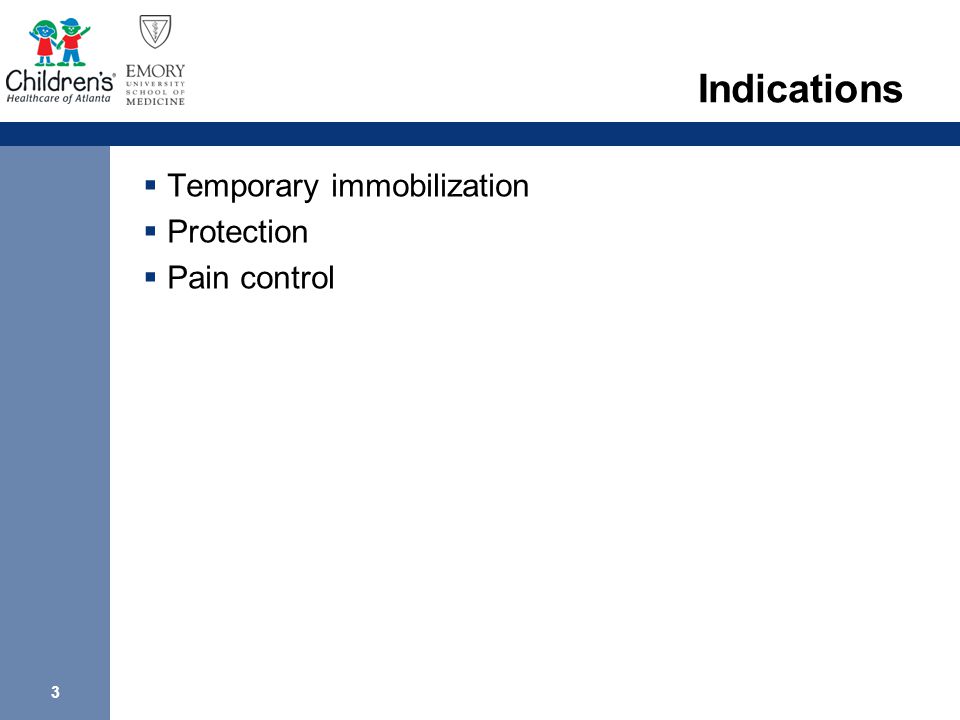The width and height of the screenshot is (960, 720).
Task: Click the Healthcare of Atlanta tagline
Action: [58, 99]
